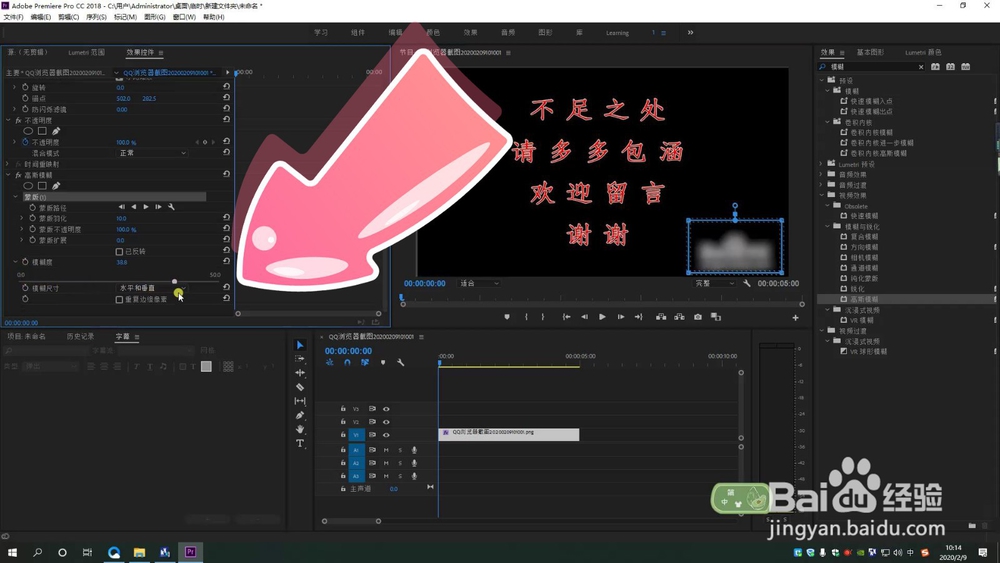Viewport: 1000px width, 563px height.
Task: Click Accelerated Effects filter icon in Effects panel
Action: (x=935, y=66)
